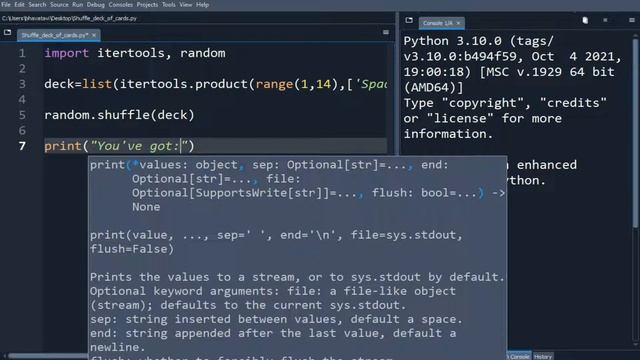Click the editor browse tabs icon

click(7, 32)
